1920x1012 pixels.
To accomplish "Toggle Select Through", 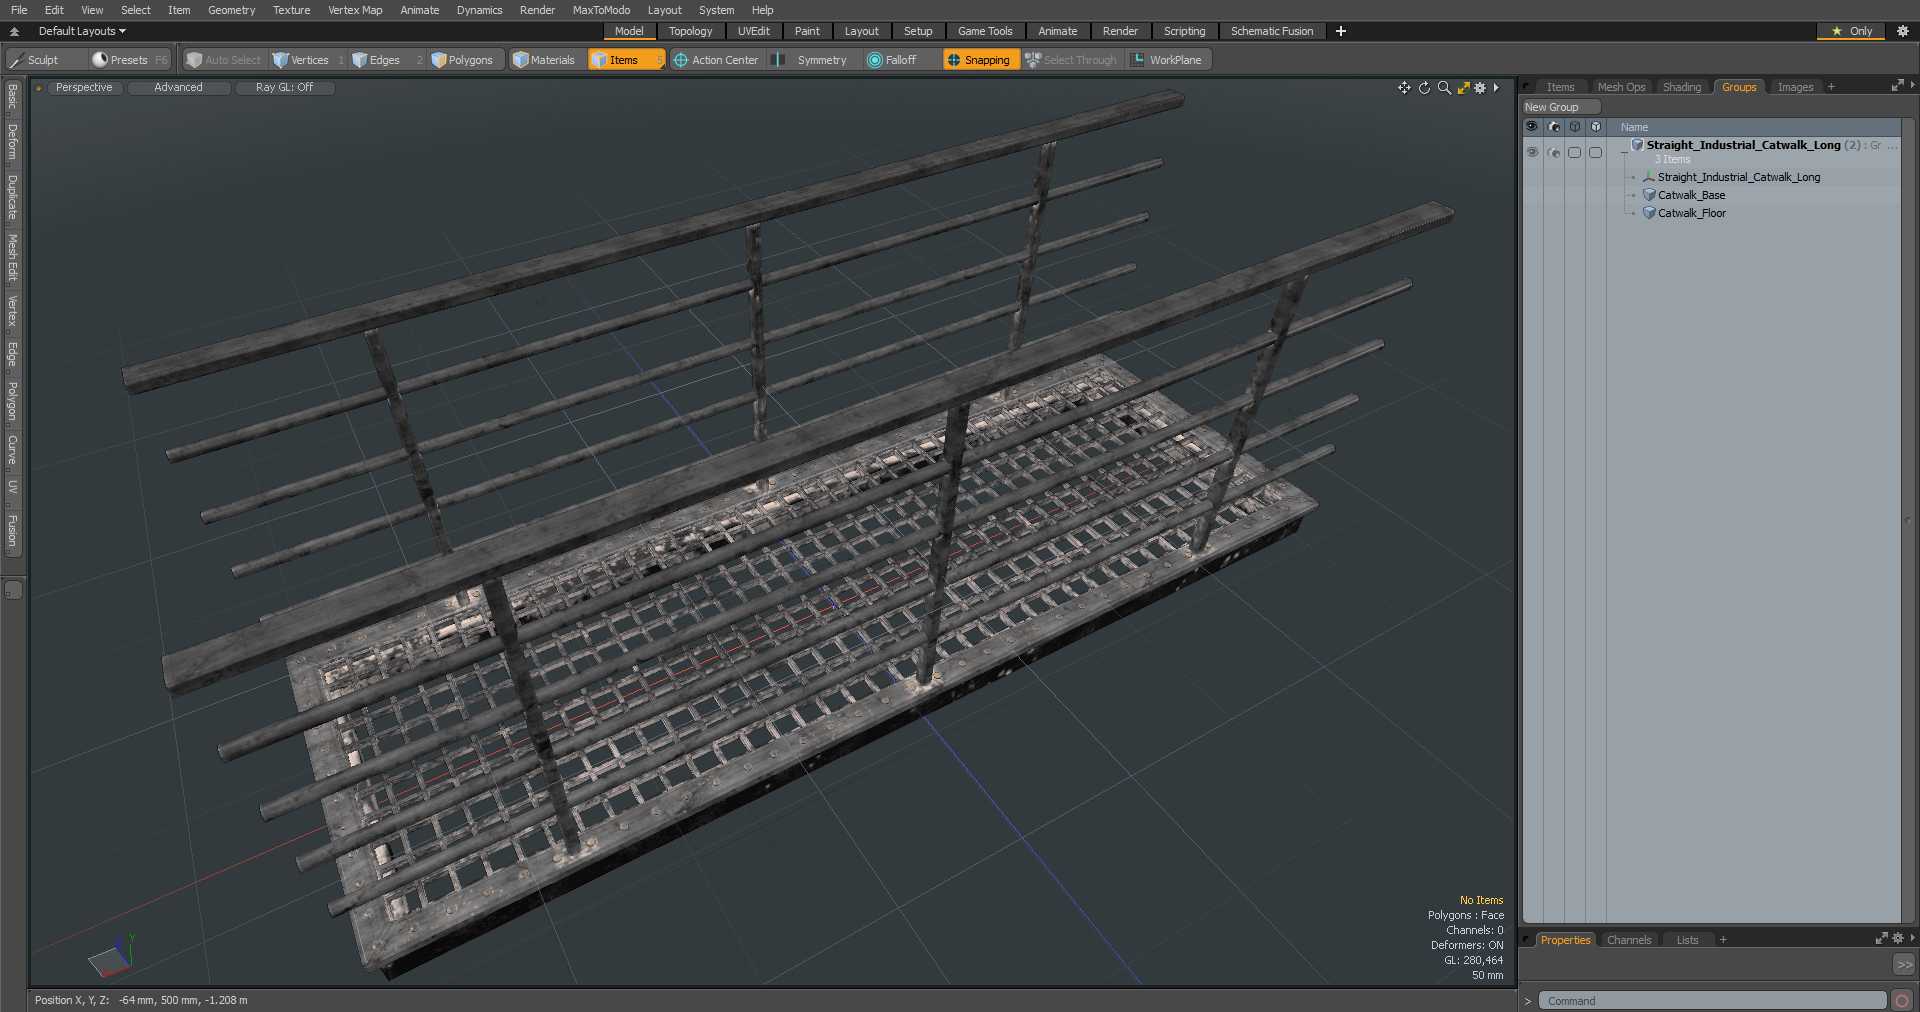I will coord(1071,60).
